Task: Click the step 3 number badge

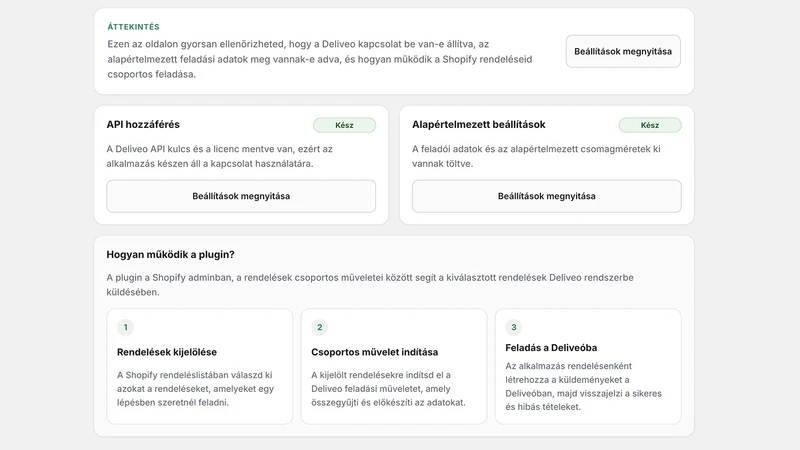Action: click(x=514, y=327)
